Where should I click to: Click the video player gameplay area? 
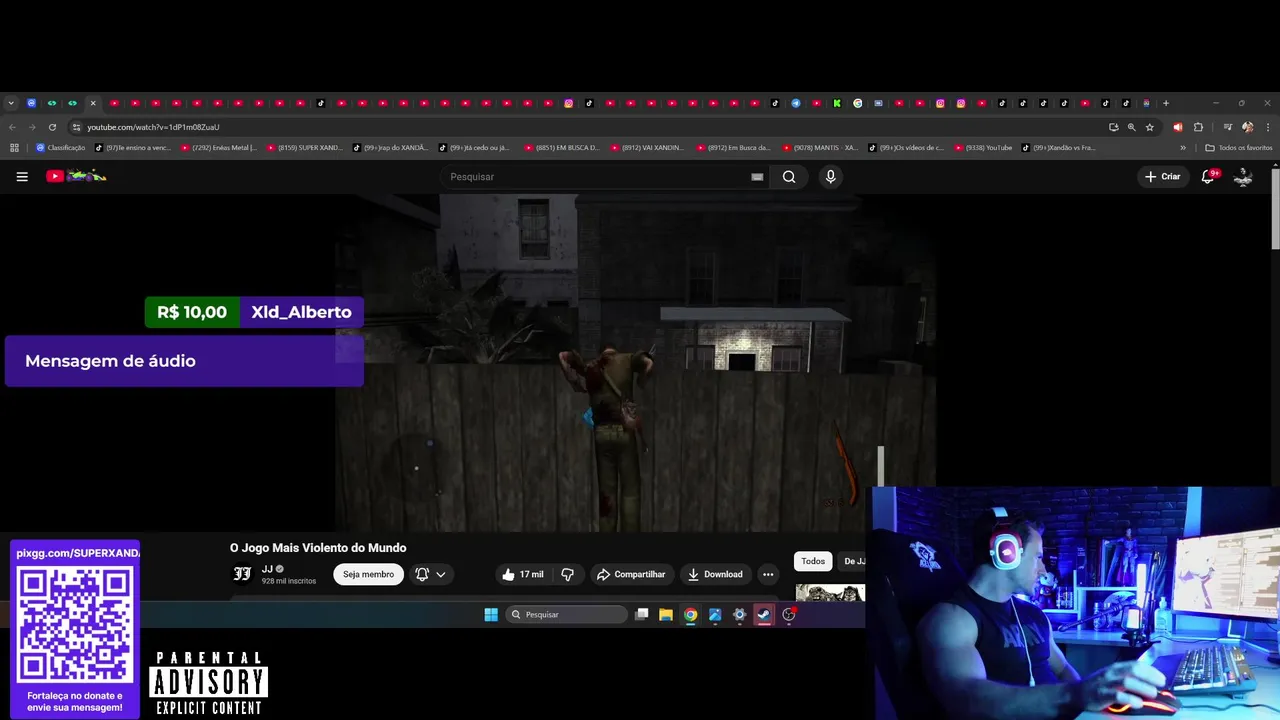635,362
